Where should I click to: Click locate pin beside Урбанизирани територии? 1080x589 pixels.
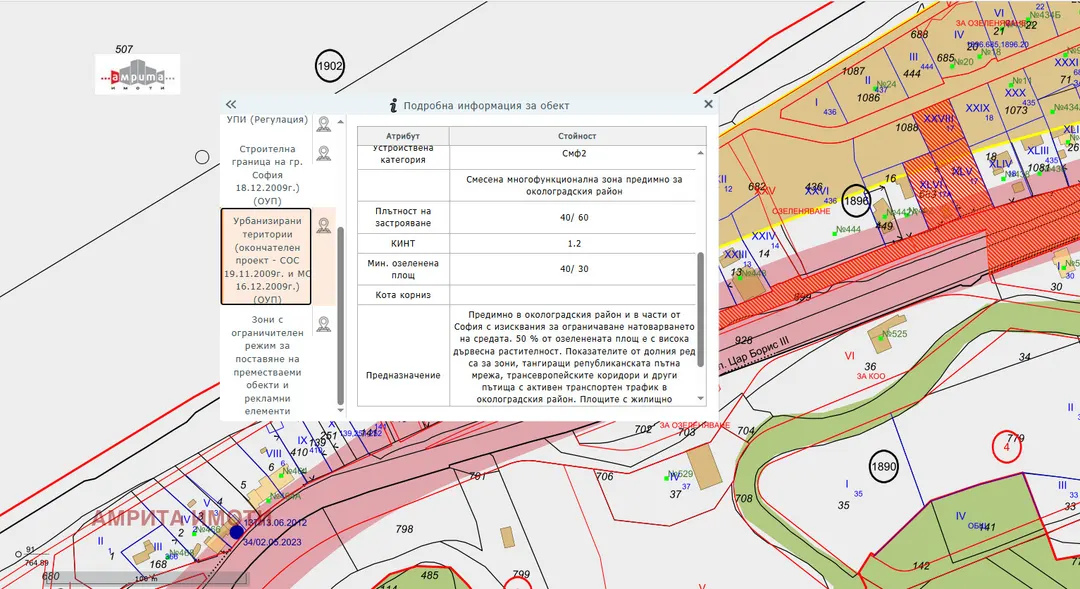(324, 225)
